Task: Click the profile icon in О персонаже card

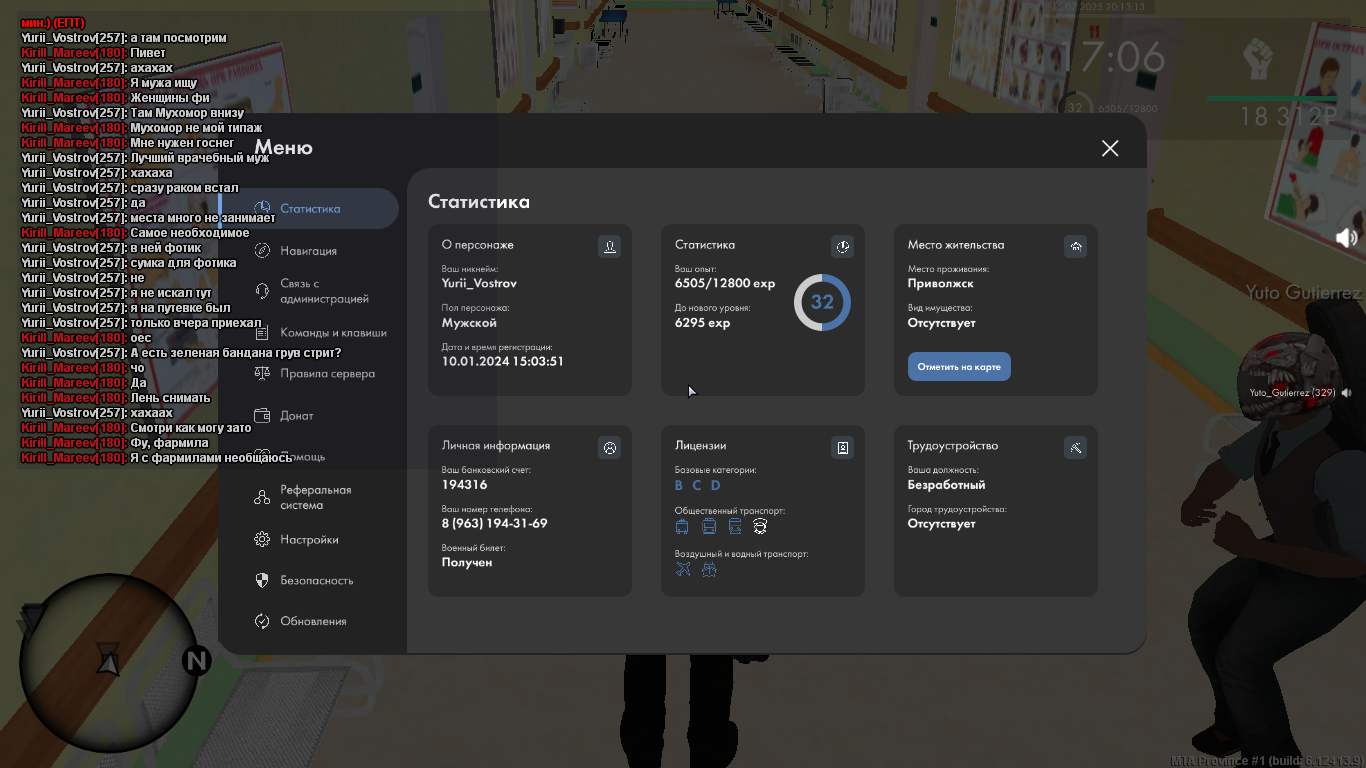Action: (x=609, y=246)
